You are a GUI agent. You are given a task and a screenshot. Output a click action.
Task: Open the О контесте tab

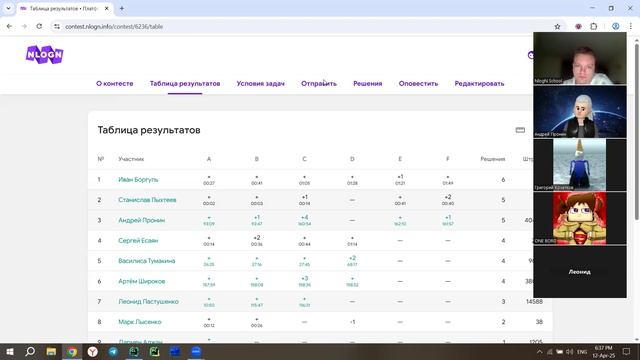point(115,83)
